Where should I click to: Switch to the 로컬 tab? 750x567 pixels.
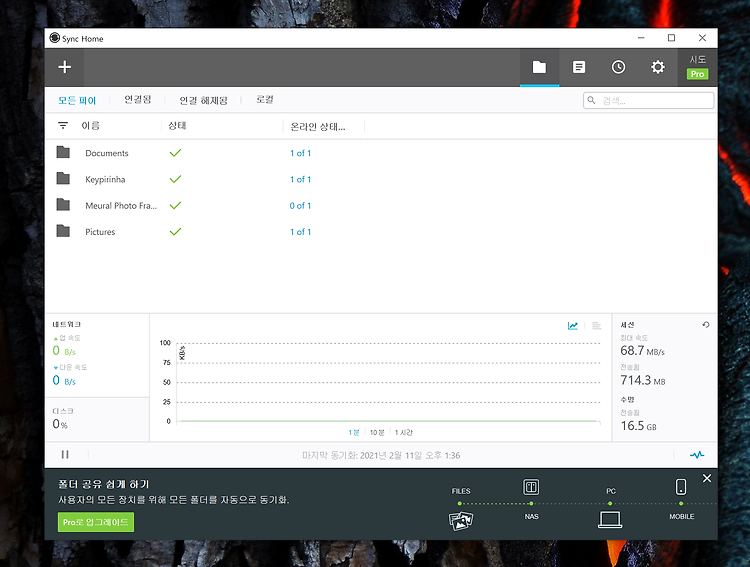265,100
